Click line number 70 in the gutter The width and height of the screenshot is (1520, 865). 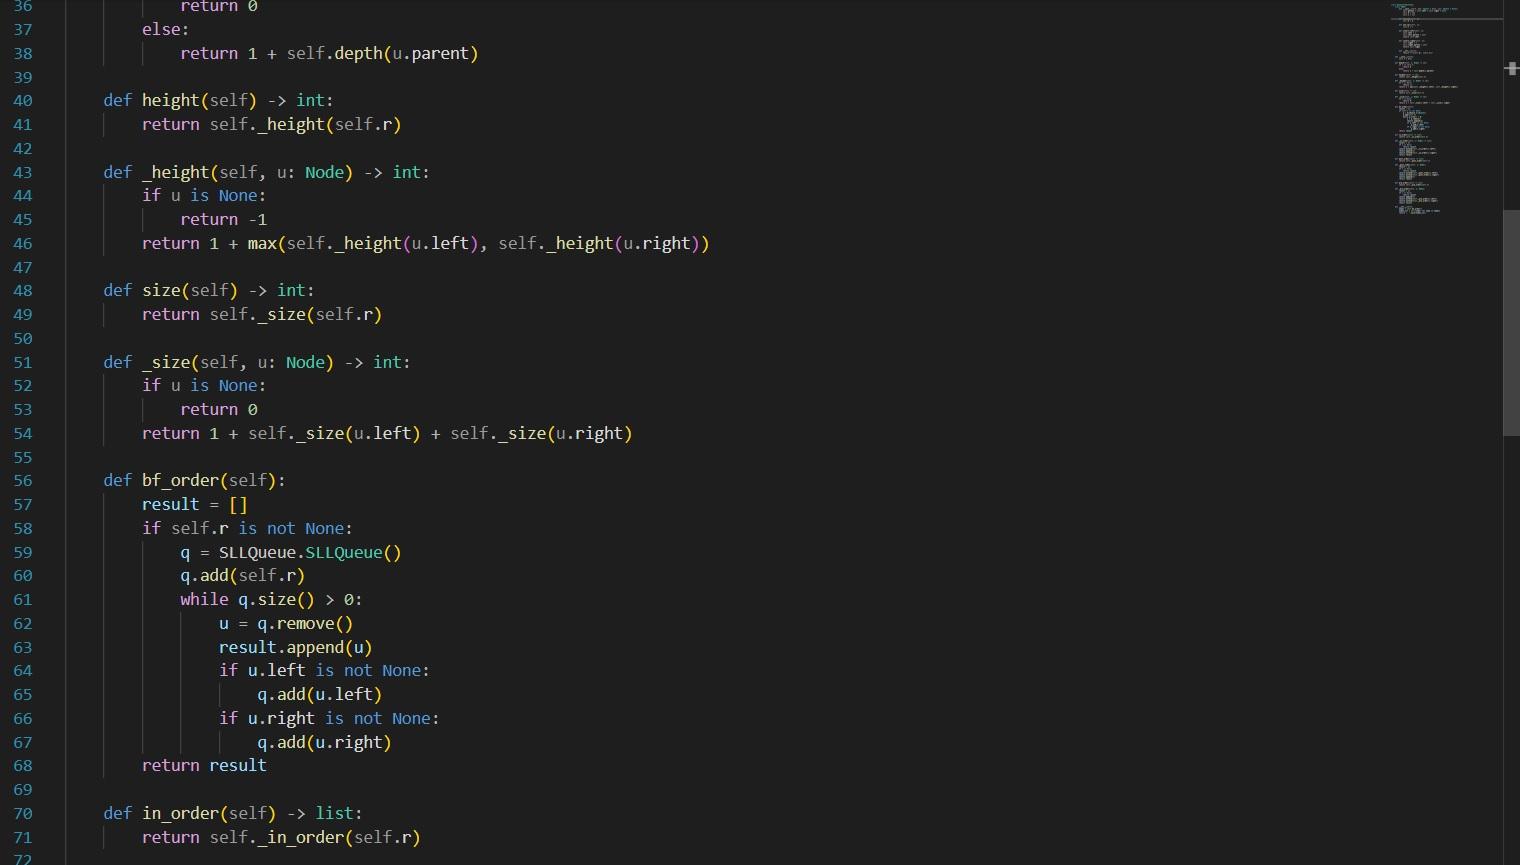coord(23,814)
